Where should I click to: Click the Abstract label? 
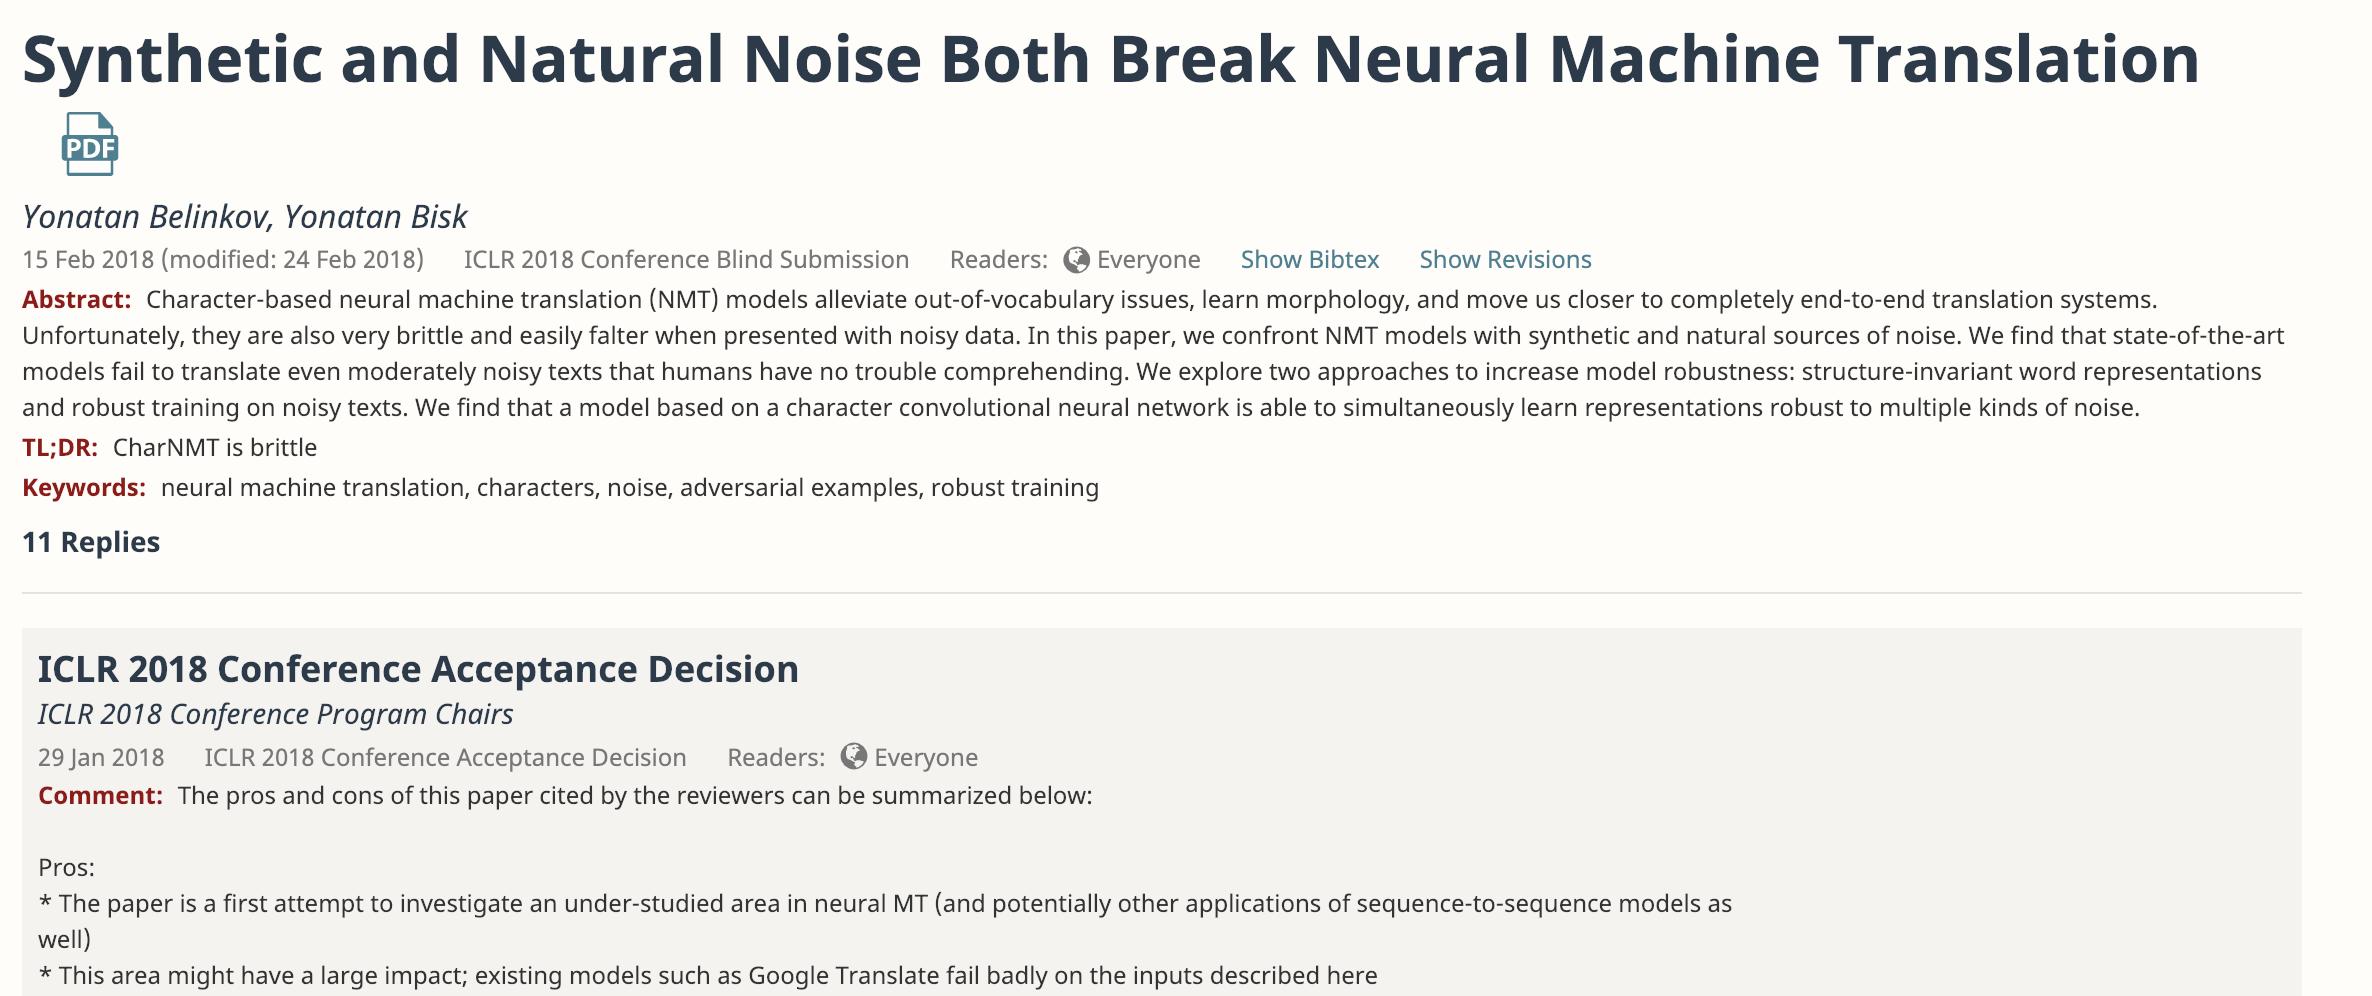(x=77, y=299)
